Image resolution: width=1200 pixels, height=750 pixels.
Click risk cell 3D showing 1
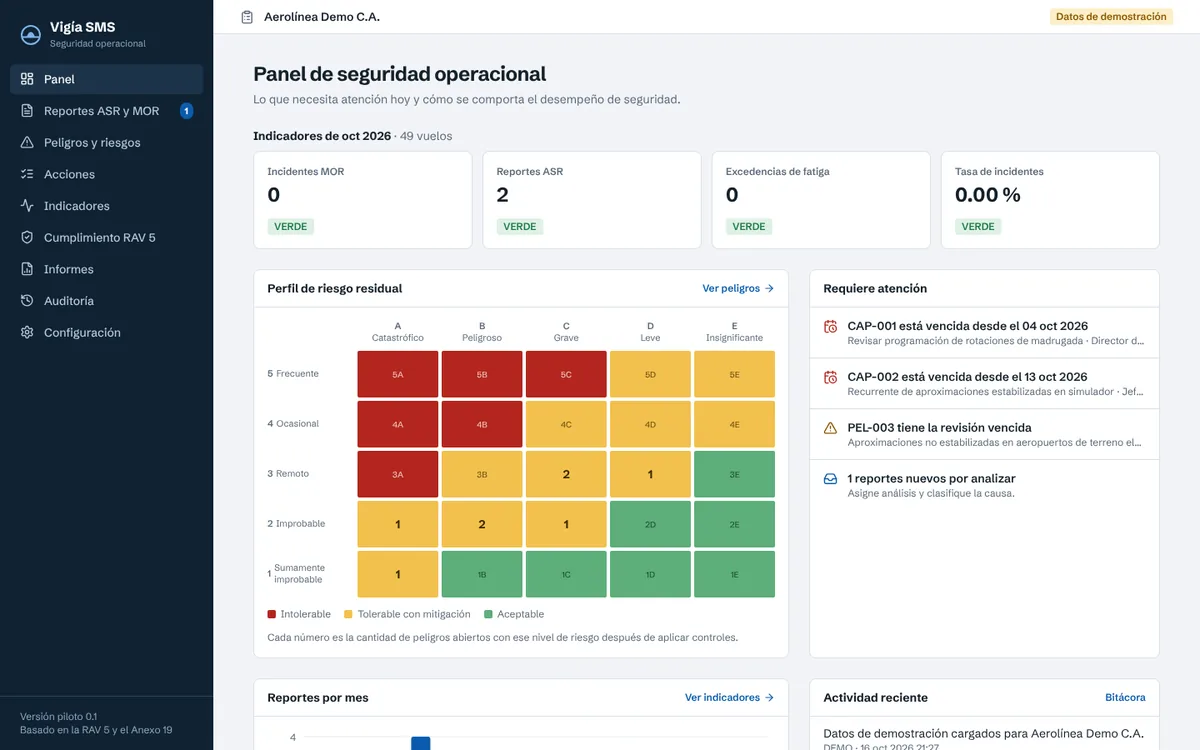coord(650,474)
